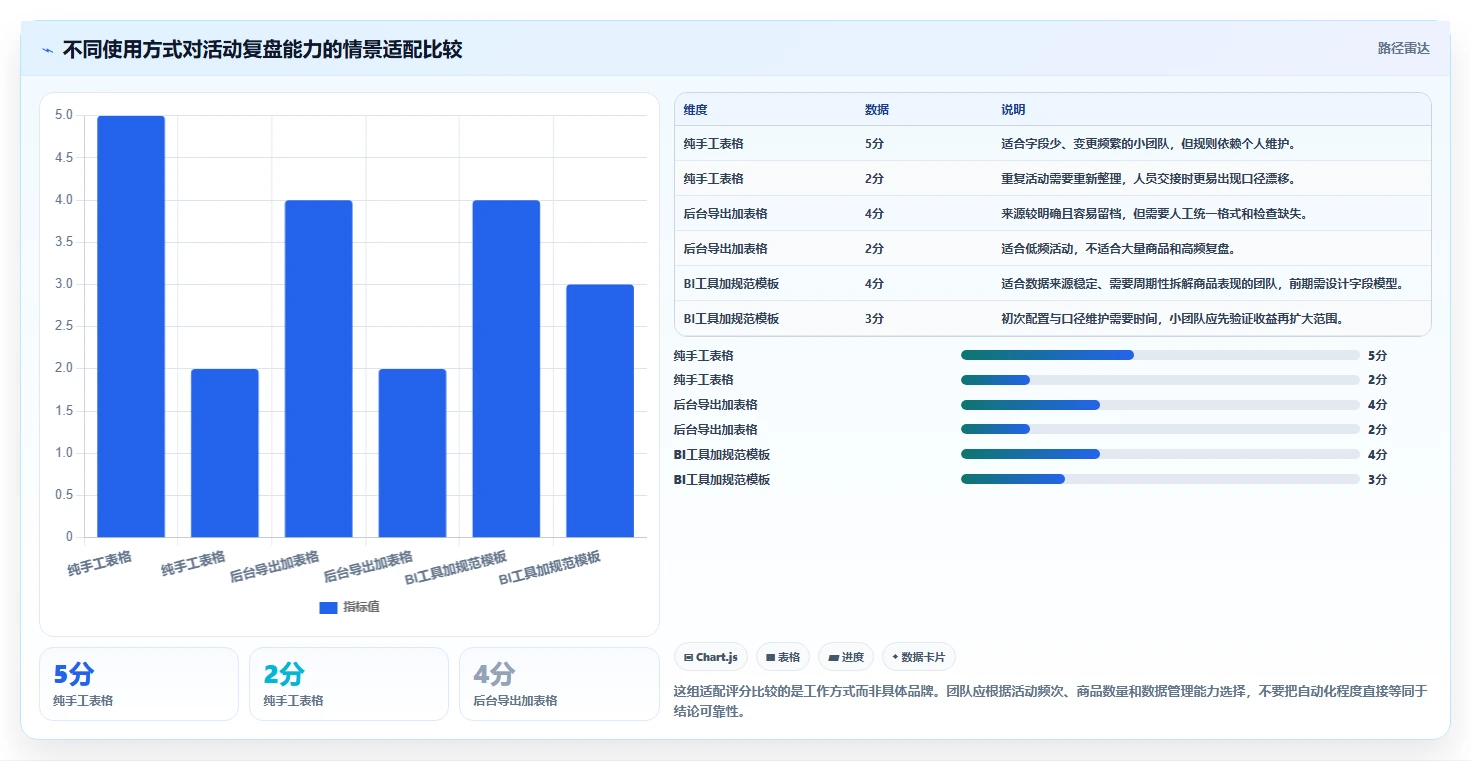
Task: Click the BI工具加规范模板 bar reaching 4.0
Action: coord(506,368)
